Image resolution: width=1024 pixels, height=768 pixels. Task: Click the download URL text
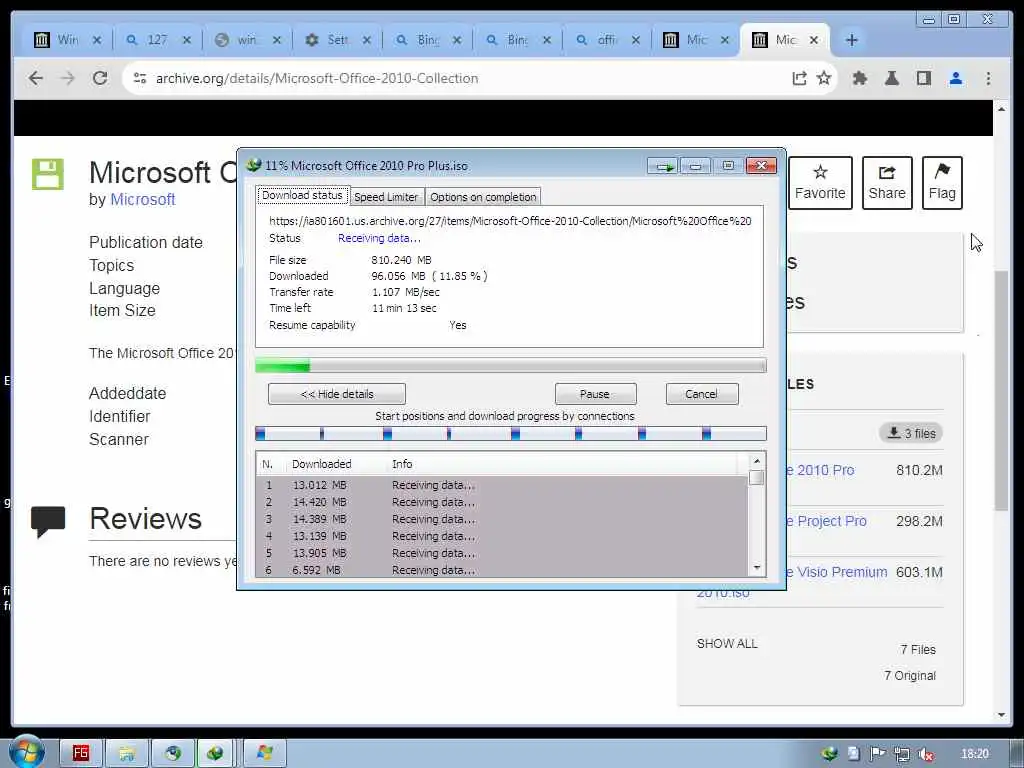[510, 221]
